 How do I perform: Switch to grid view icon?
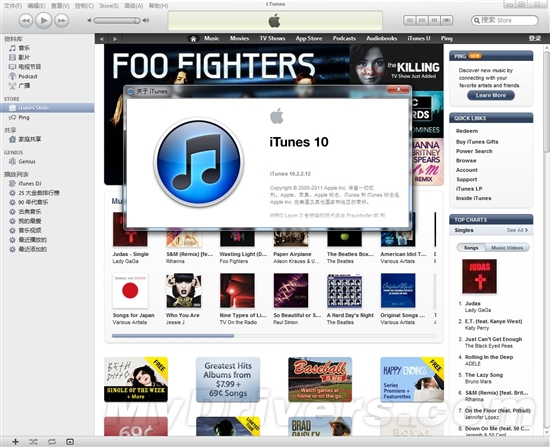click(x=434, y=20)
